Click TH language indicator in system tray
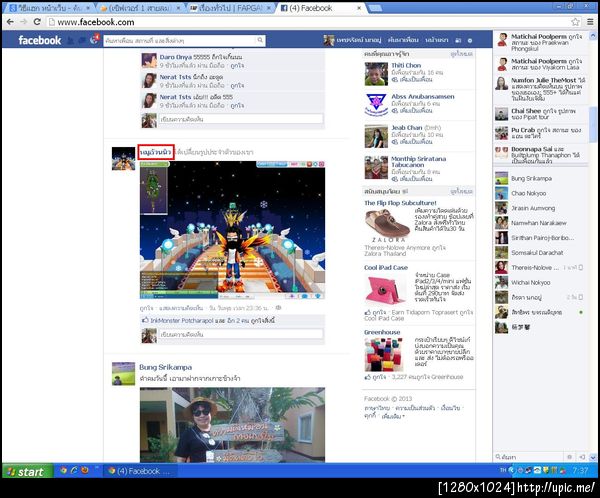 pos(503,470)
